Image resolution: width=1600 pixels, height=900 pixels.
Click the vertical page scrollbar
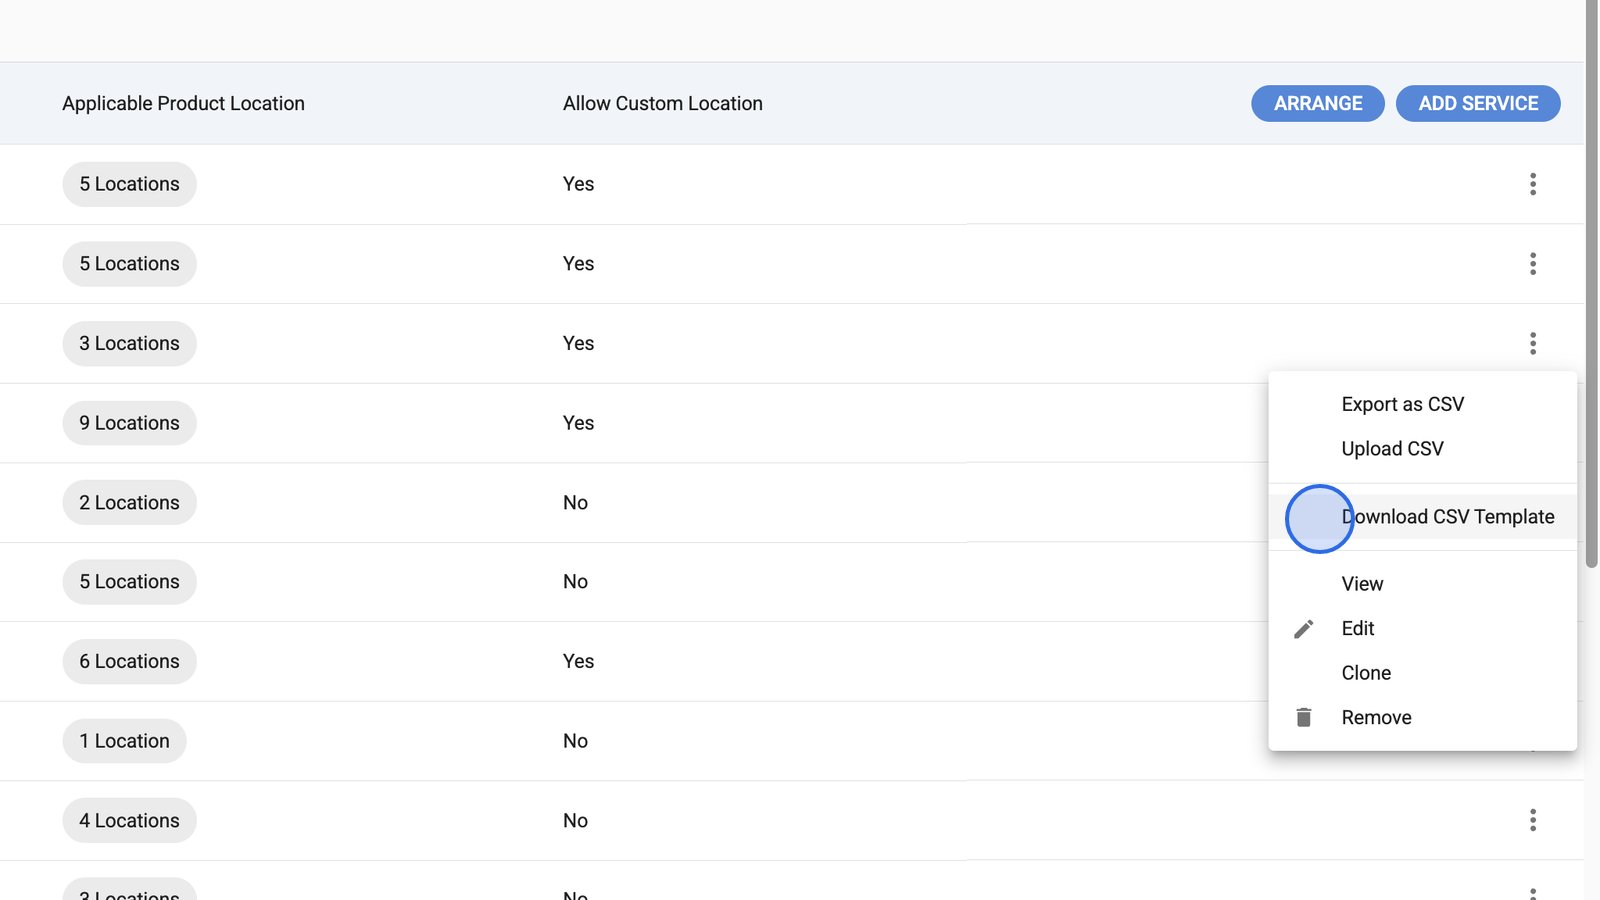(x=1591, y=300)
